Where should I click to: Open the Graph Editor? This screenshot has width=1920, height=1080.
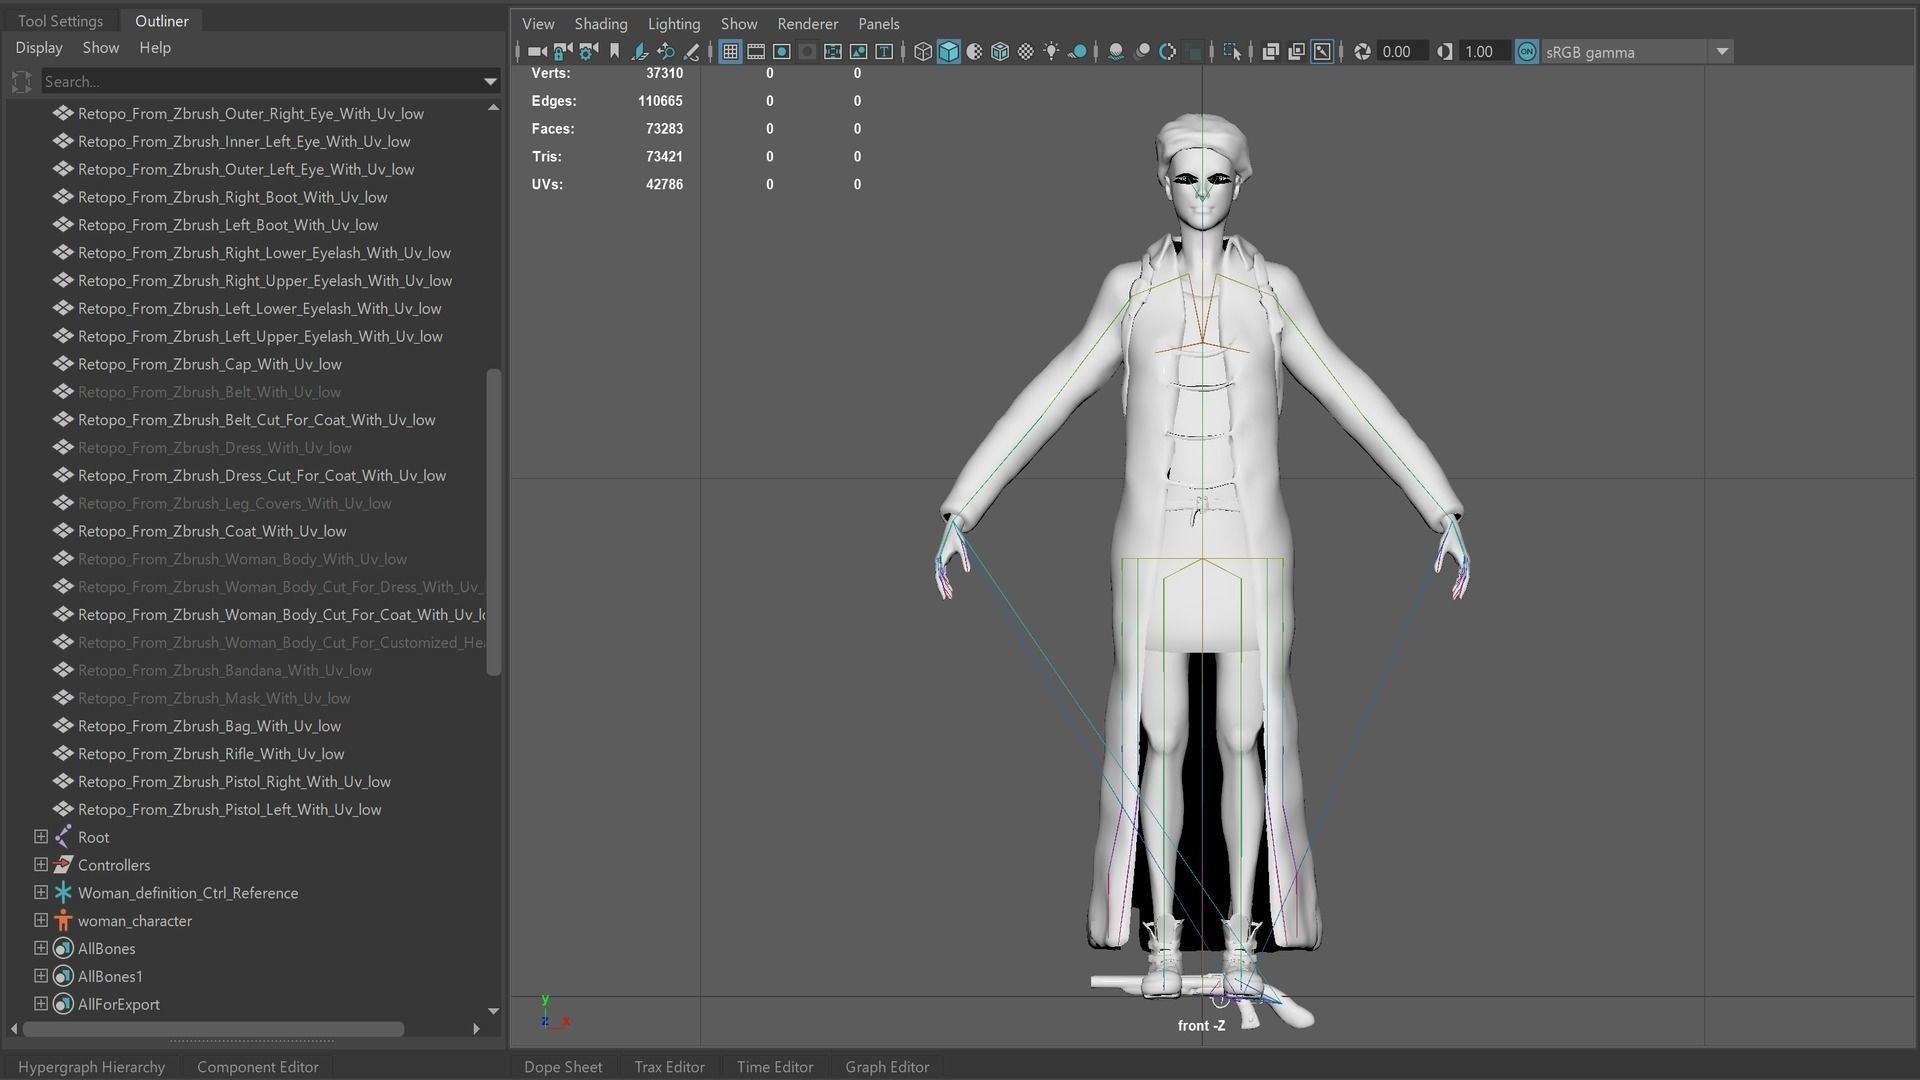point(886,1067)
